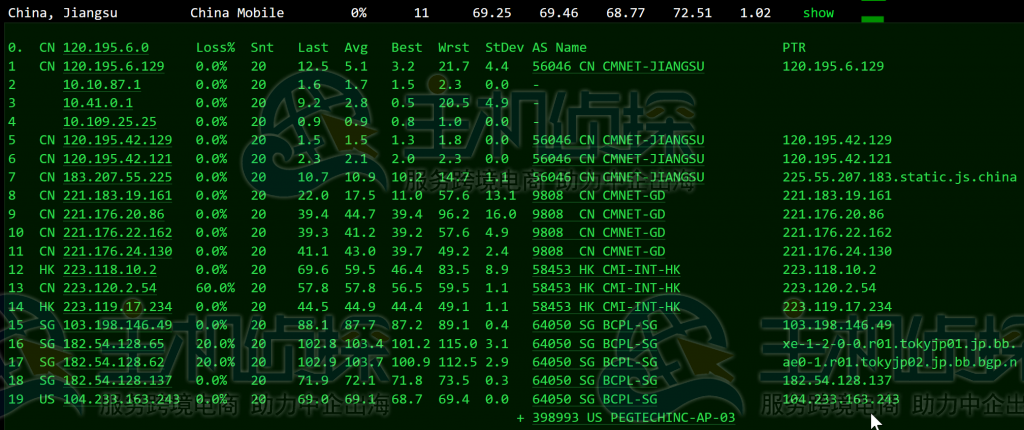
Task: Open hop 18 IP link 182.54.128.137
Action: tap(118, 380)
